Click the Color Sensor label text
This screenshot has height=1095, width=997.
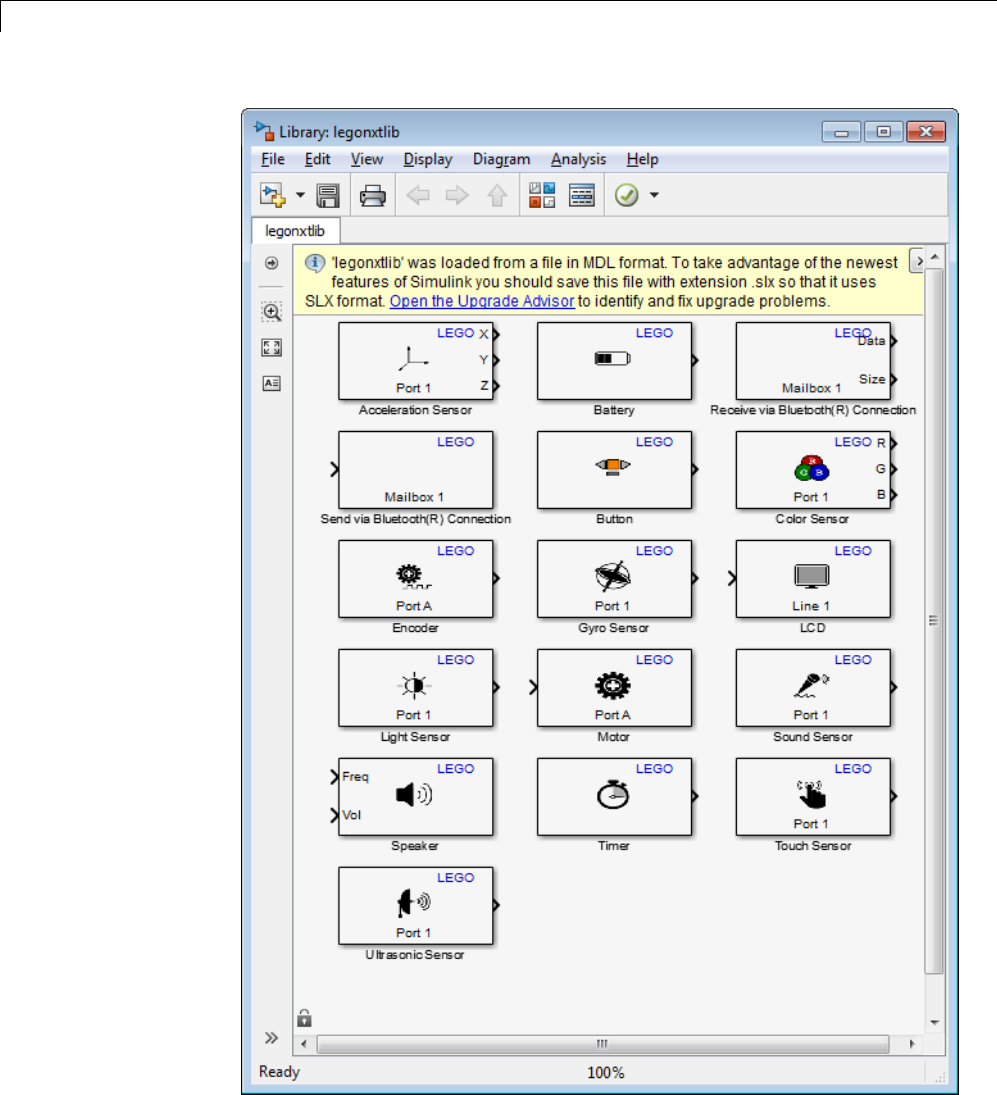click(813, 519)
